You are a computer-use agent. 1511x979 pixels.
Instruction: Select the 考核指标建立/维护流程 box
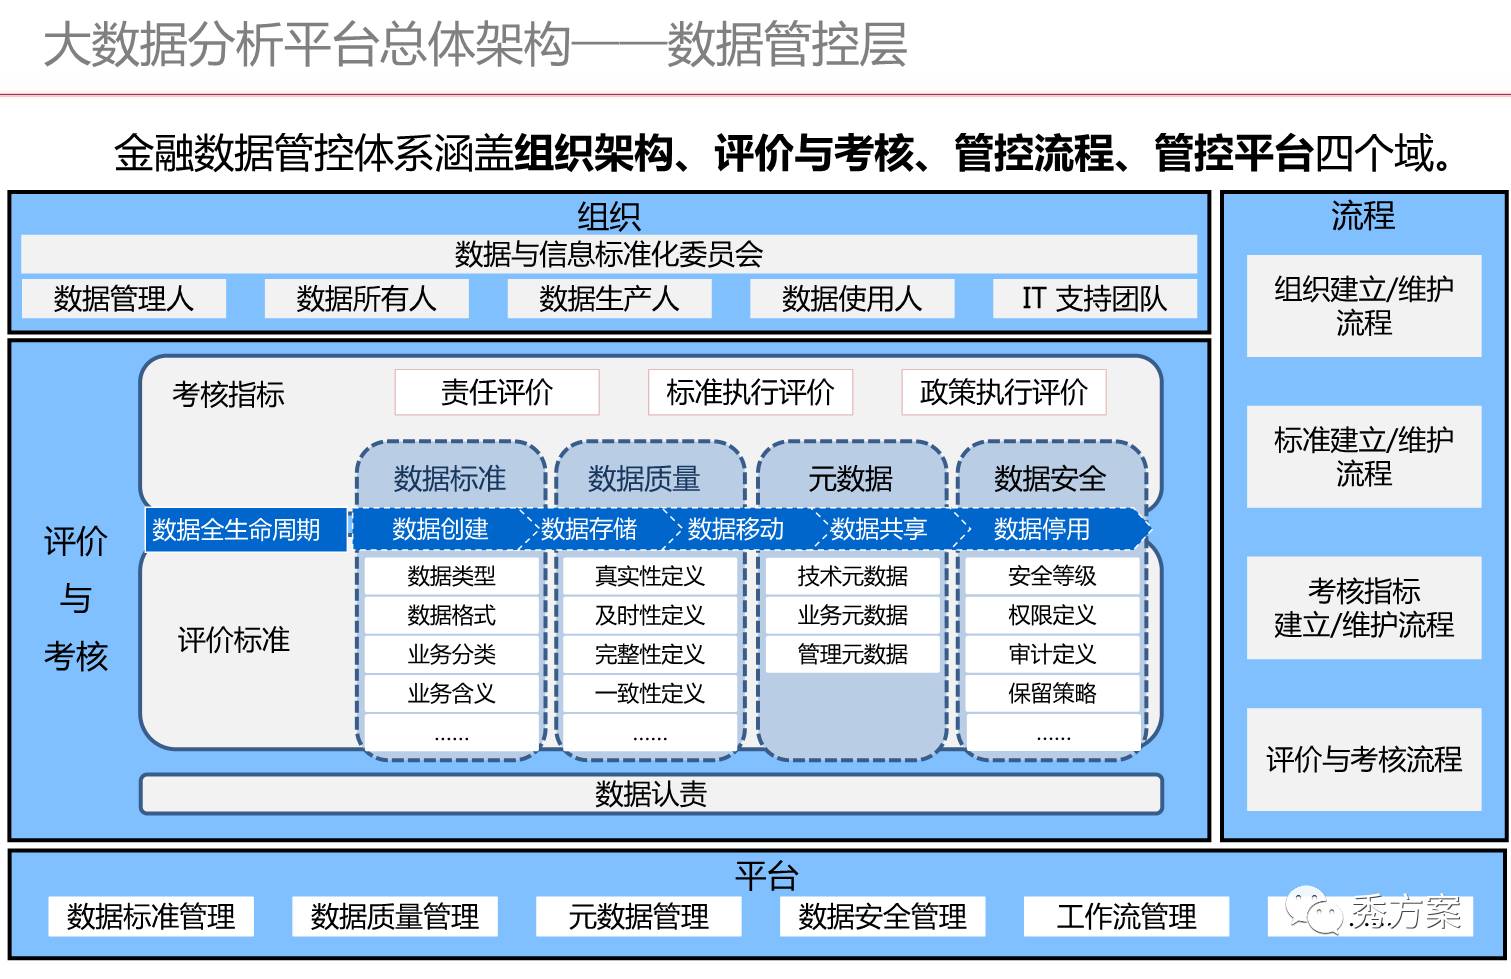pyautogui.click(x=1364, y=608)
